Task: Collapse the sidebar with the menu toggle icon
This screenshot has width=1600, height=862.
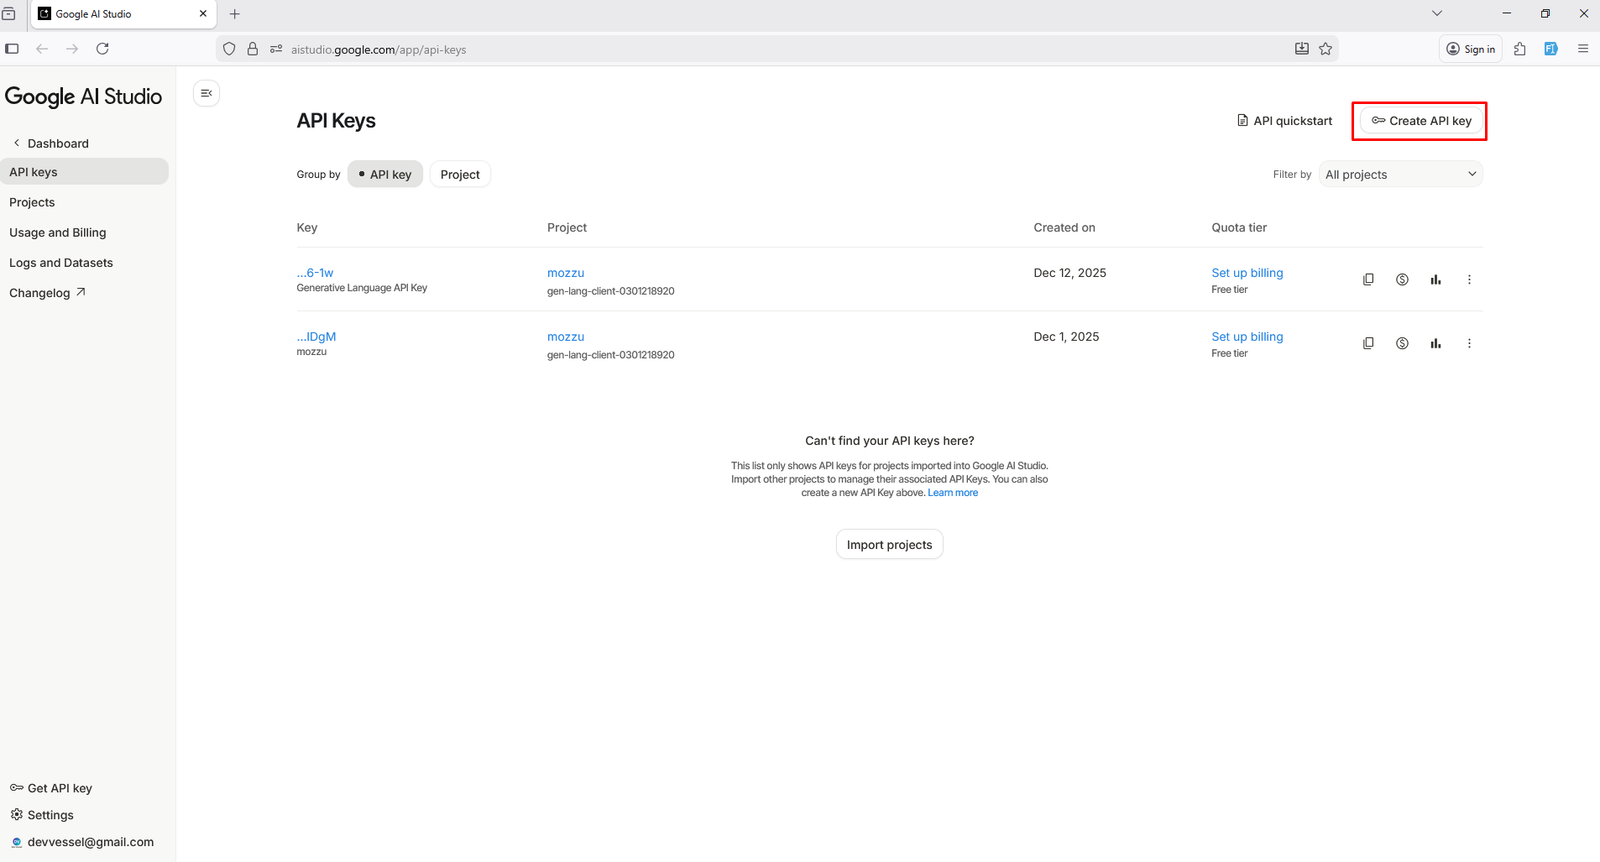Action: [206, 93]
